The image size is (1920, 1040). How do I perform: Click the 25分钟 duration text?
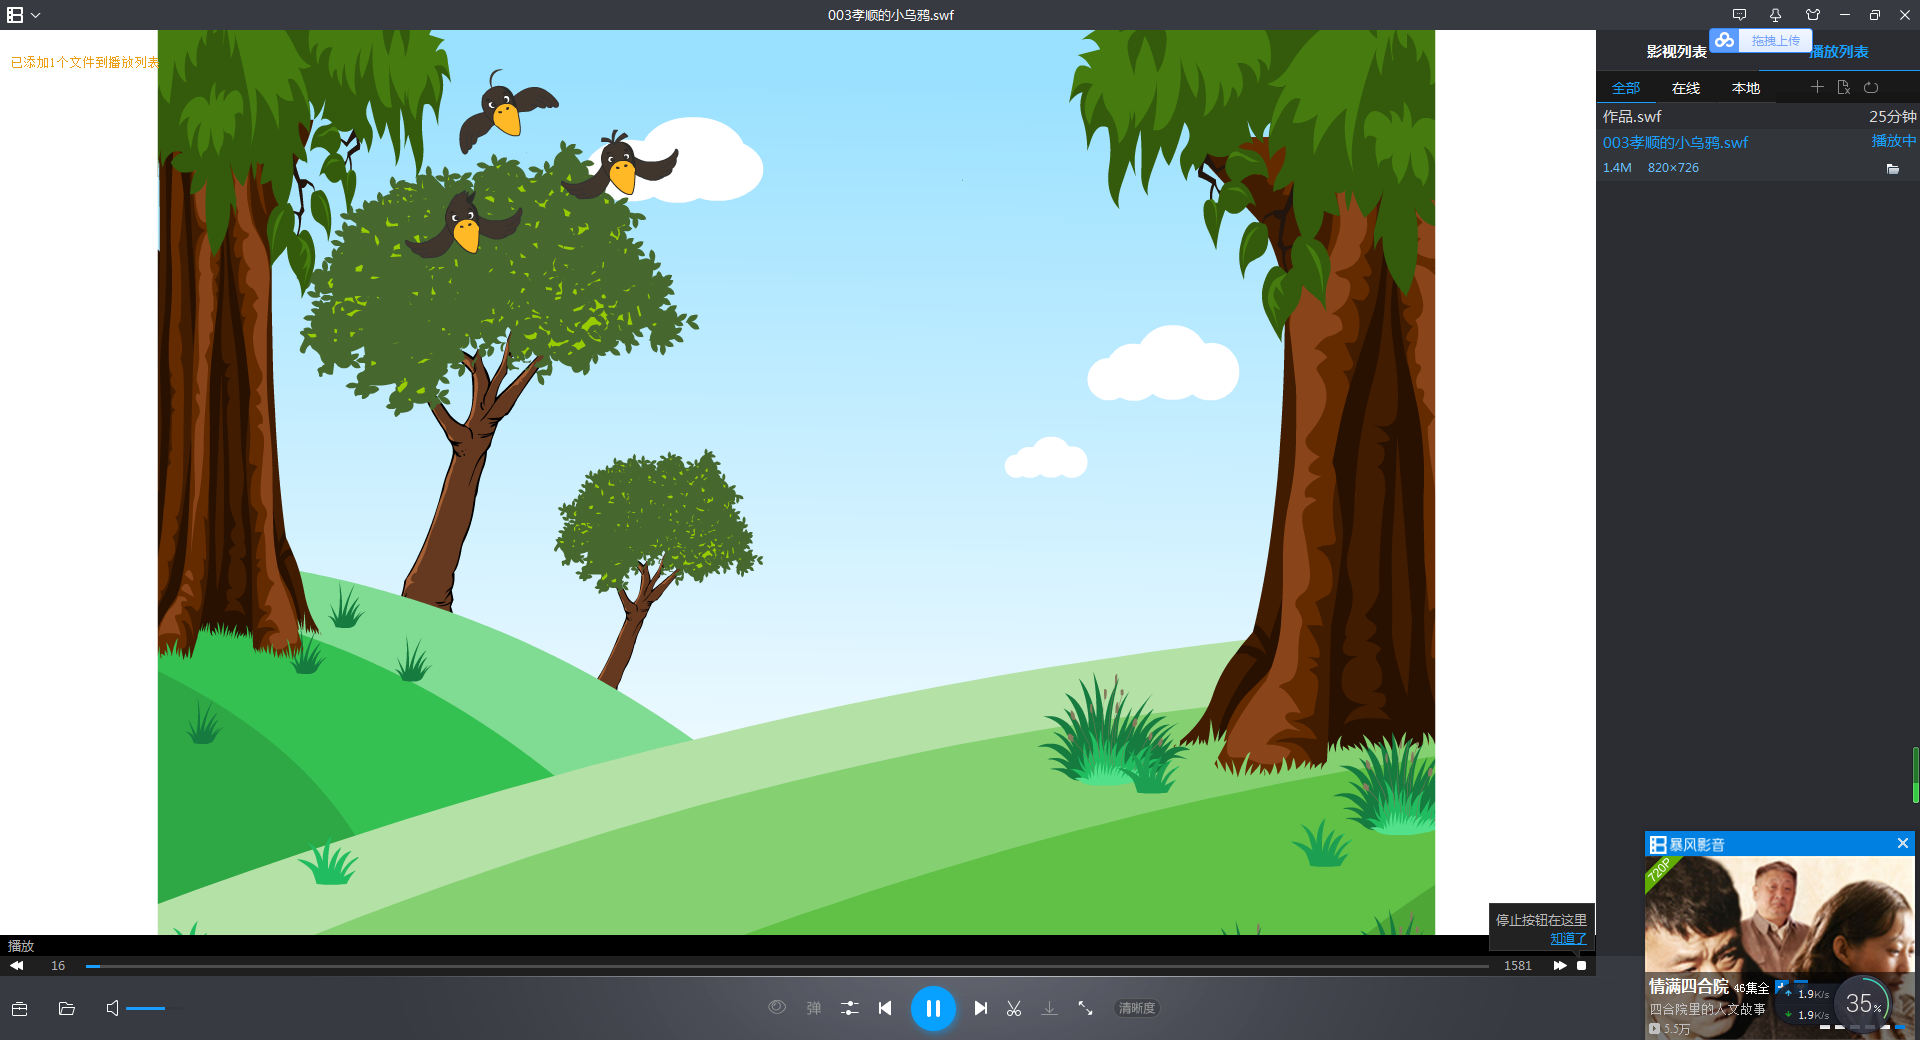coord(1892,117)
